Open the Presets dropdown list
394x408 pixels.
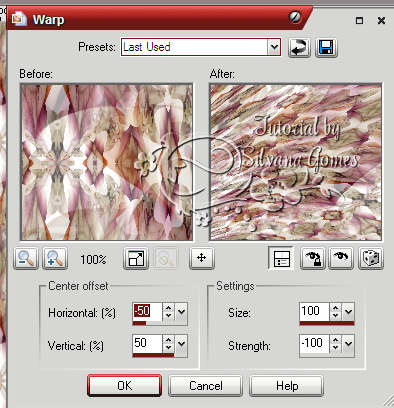[x=274, y=47]
